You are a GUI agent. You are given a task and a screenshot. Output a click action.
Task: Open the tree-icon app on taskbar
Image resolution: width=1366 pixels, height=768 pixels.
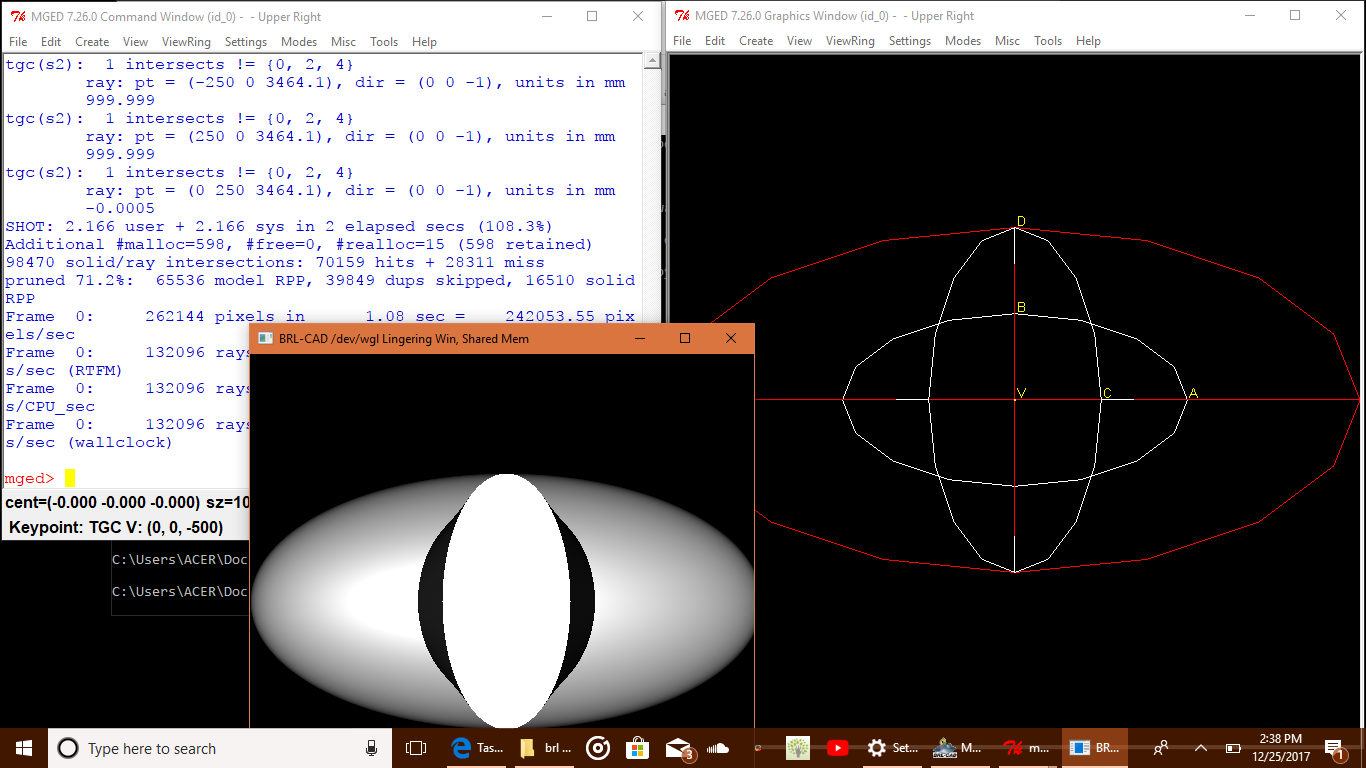797,748
